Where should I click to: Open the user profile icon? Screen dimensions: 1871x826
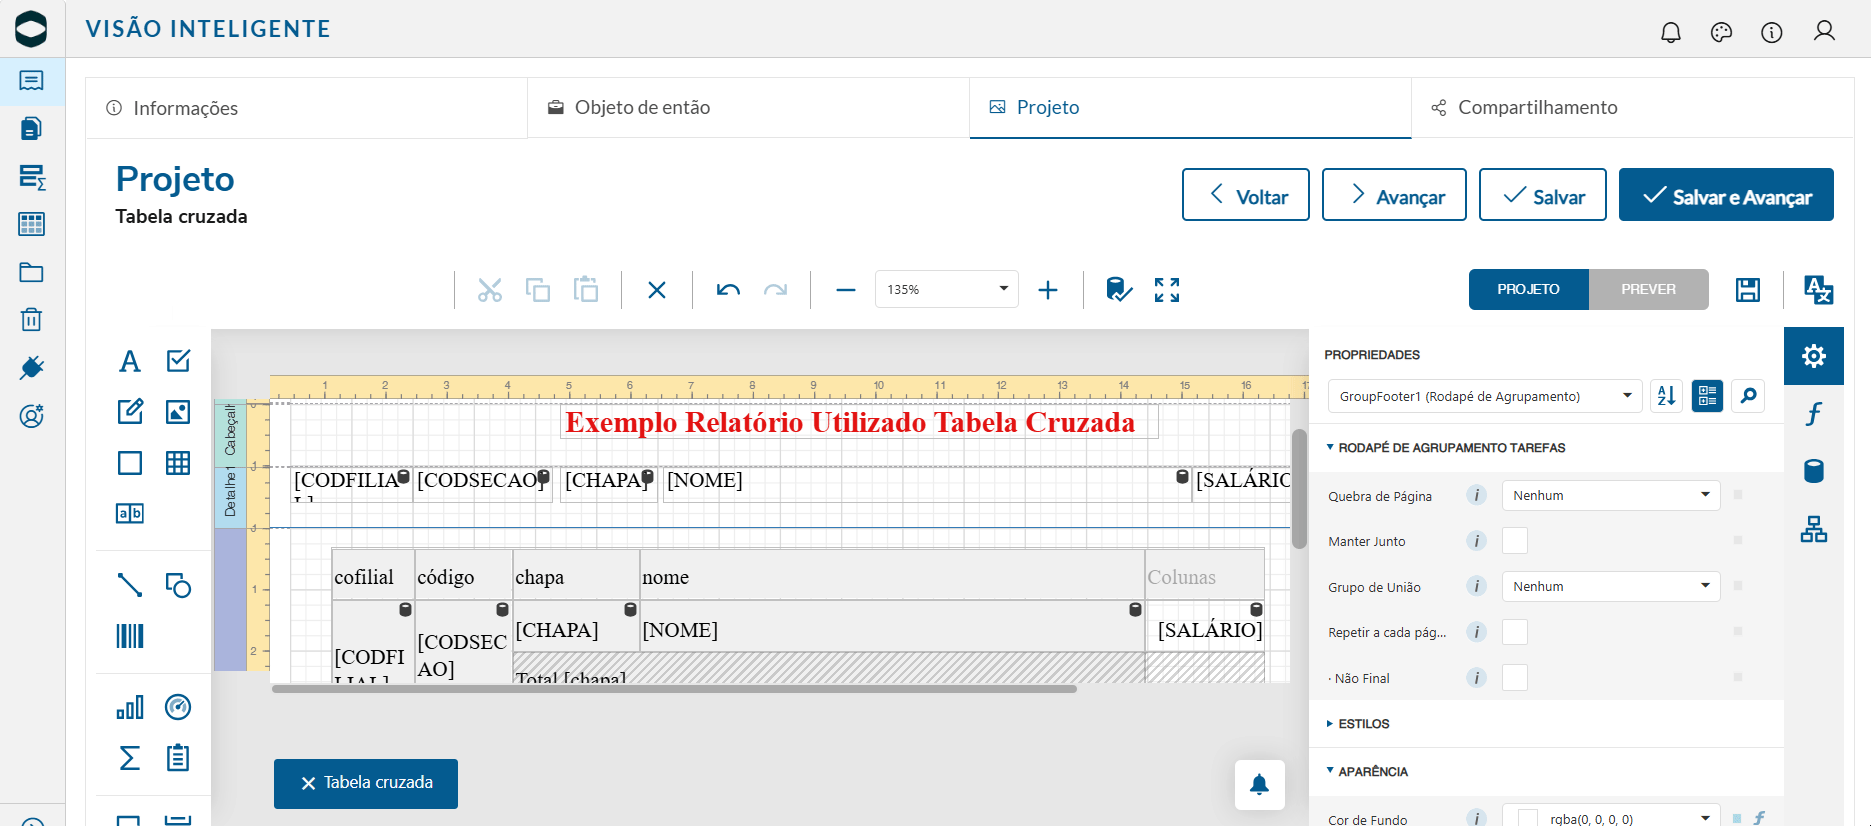pyautogui.click(x=1824, y=31)
